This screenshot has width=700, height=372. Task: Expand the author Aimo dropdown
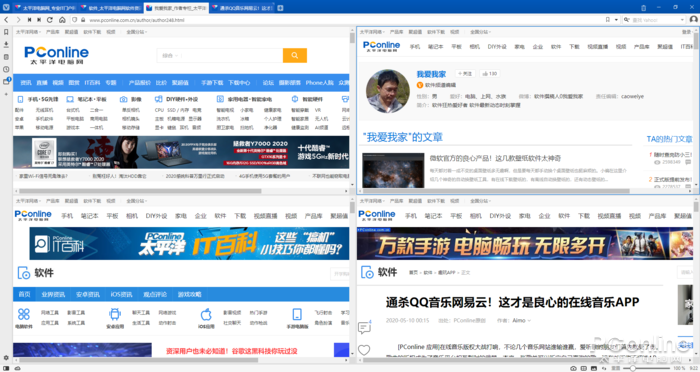pos(521,320)
